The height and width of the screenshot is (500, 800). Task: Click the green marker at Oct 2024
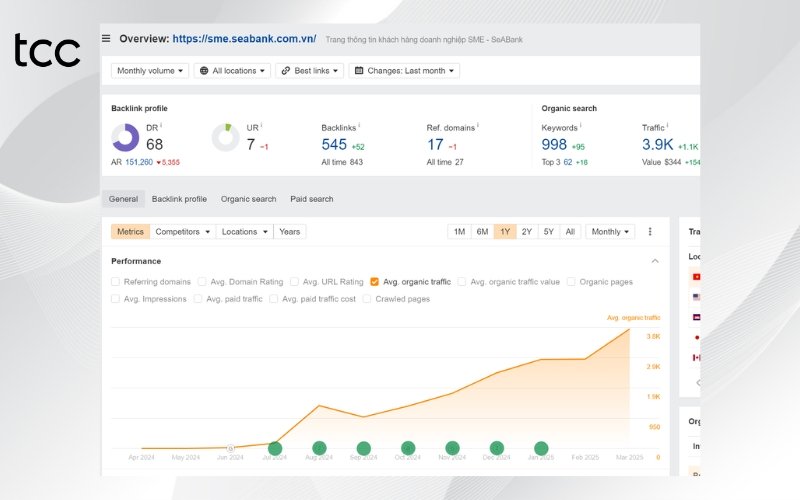pos(408,448)
